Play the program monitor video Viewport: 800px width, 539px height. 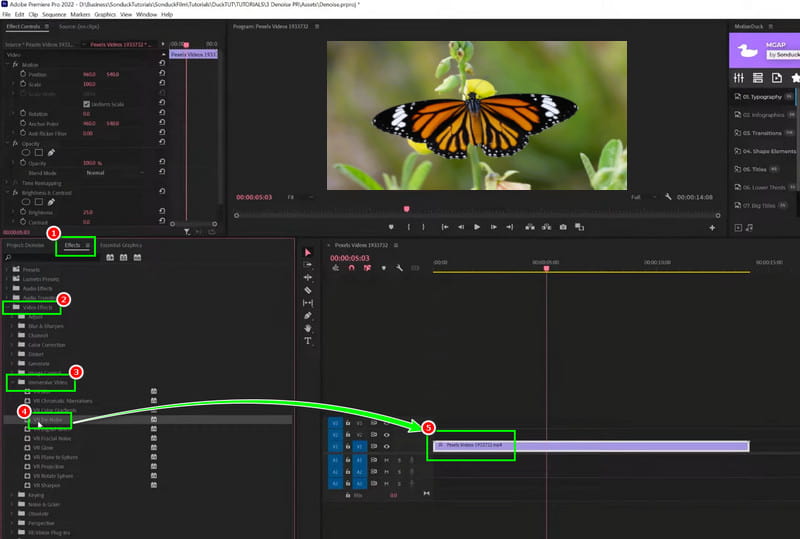[477, 227]
